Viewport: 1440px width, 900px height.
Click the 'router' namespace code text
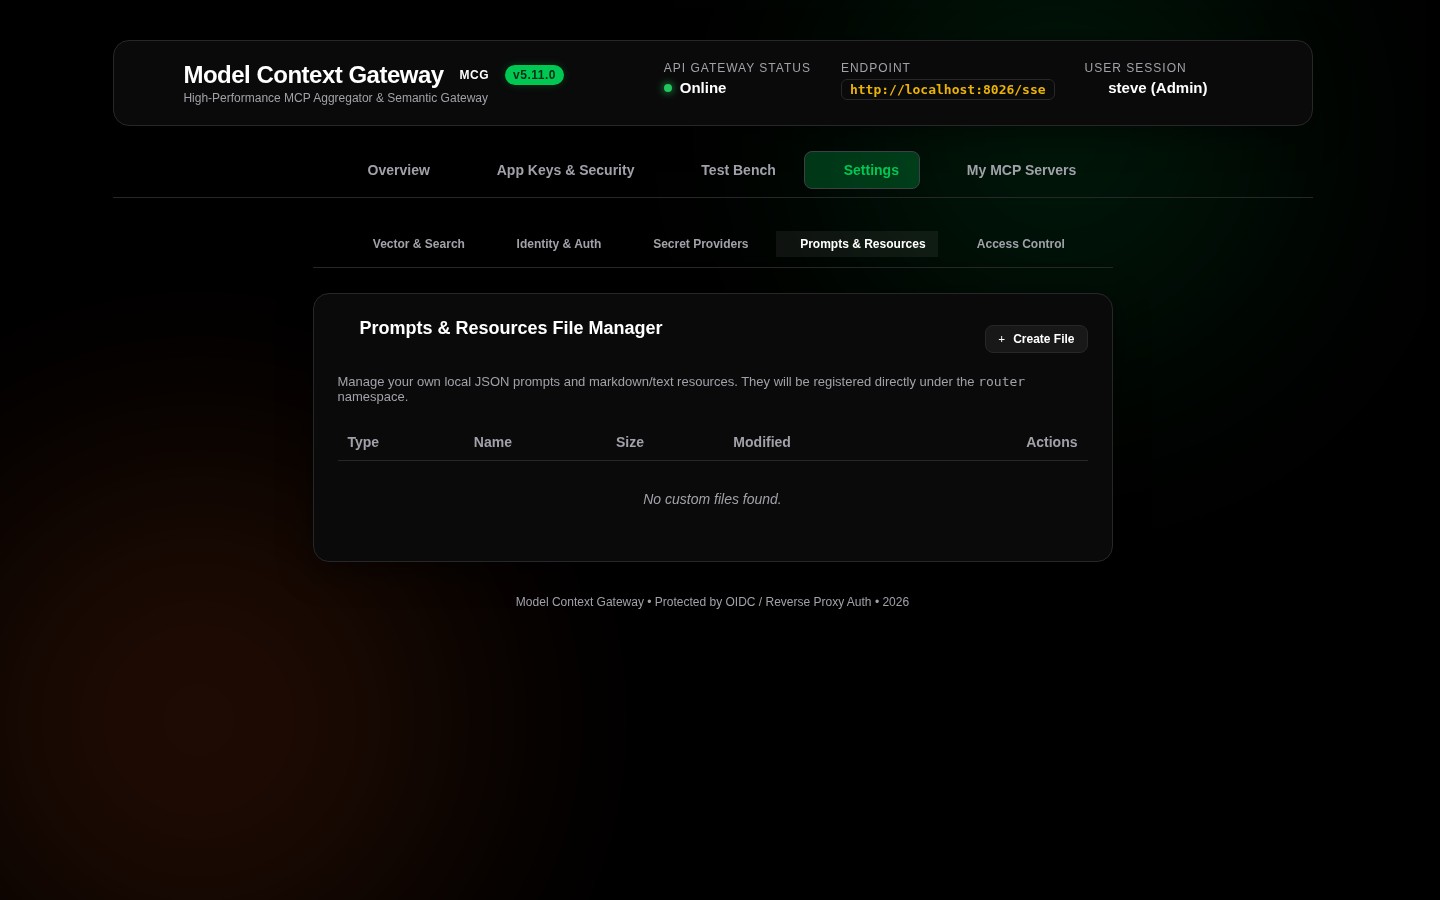1002,382
